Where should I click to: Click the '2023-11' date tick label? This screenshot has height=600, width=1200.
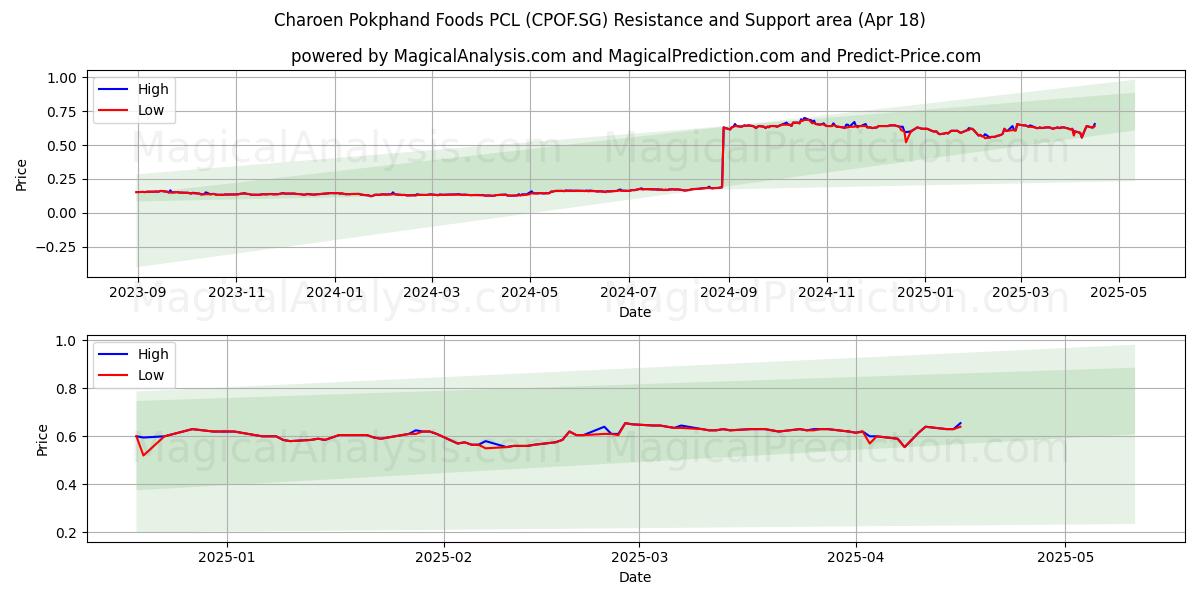pyautogui.click(x=236, y=294)
